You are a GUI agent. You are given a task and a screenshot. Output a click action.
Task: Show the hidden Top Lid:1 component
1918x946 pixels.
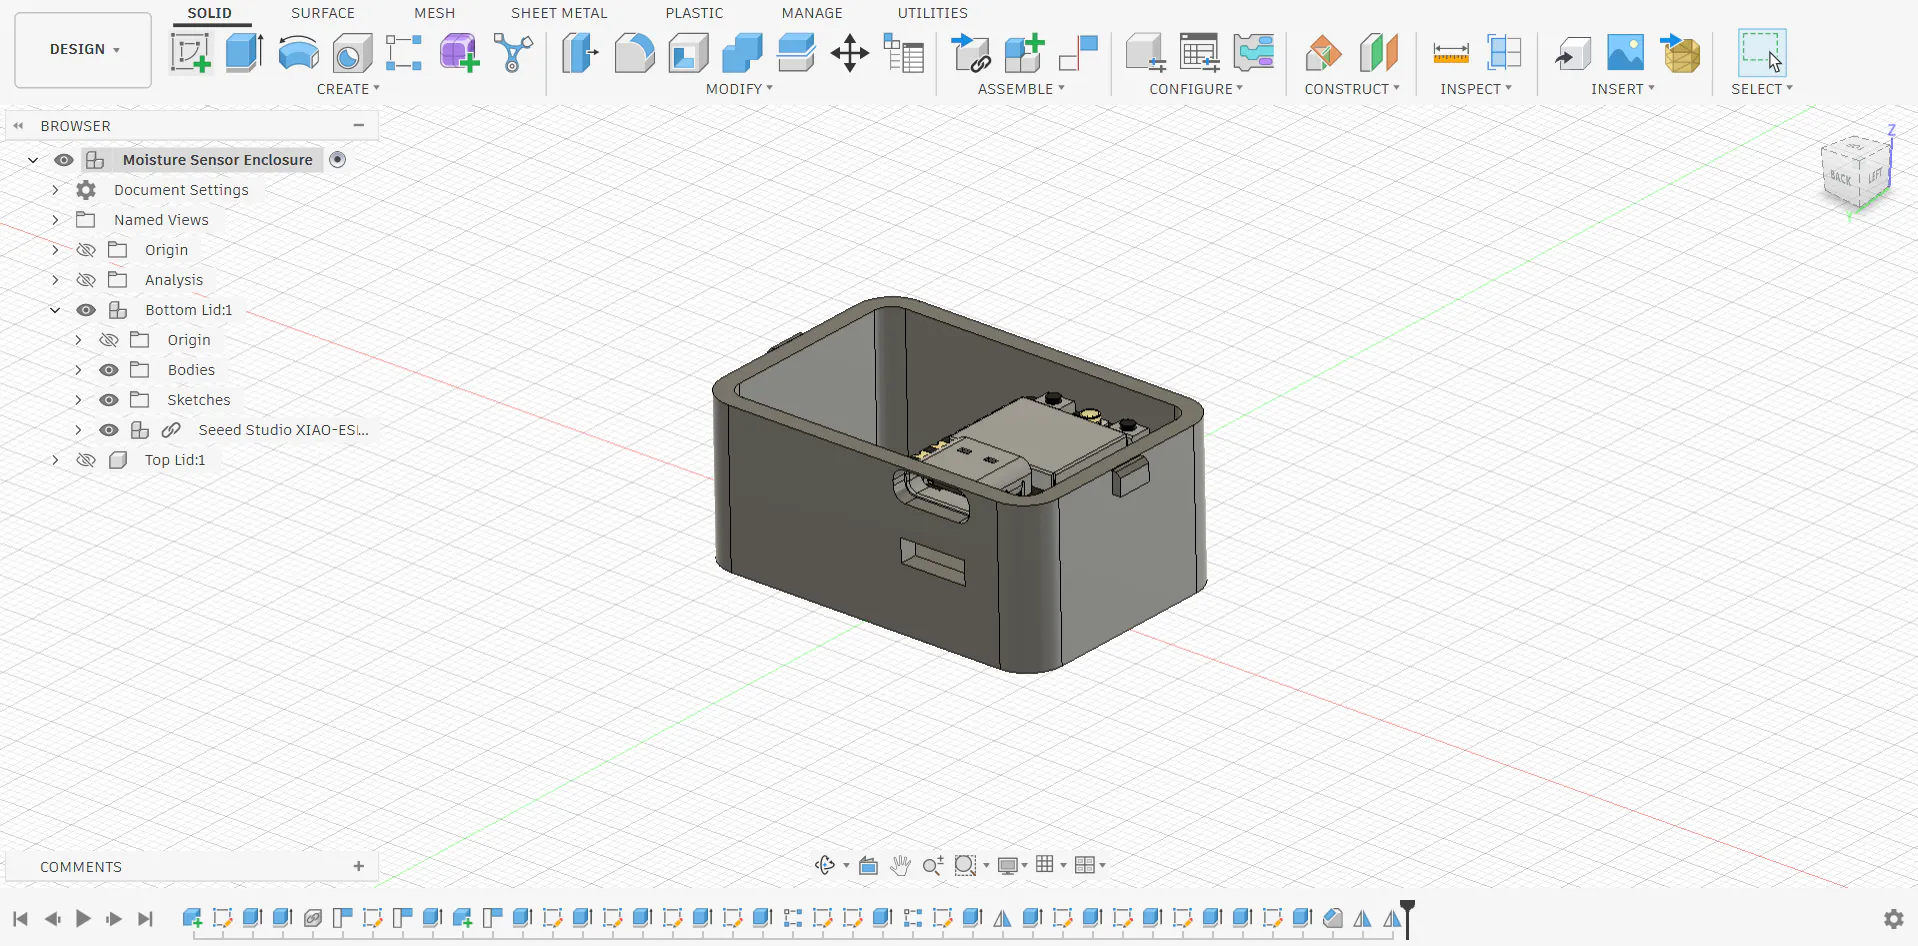coord(87,460)
